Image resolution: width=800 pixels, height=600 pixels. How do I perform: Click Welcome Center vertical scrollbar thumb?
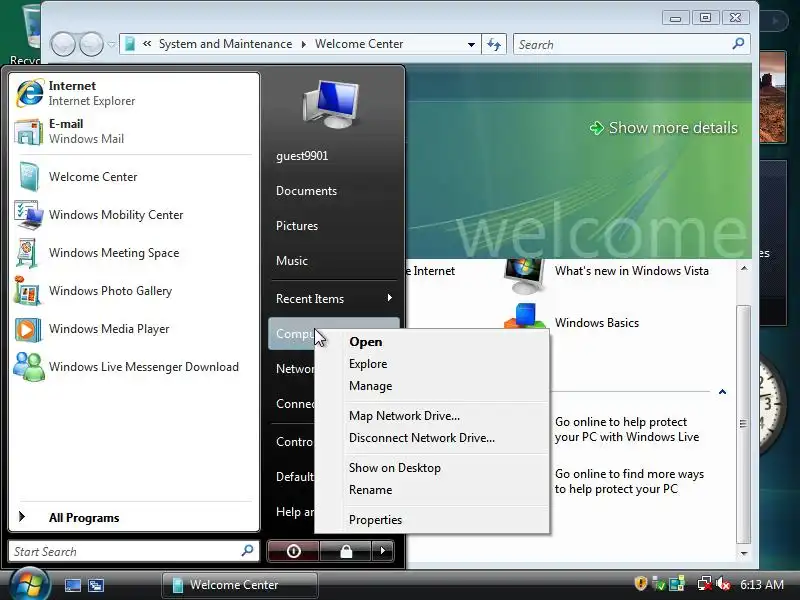(743, 423)
